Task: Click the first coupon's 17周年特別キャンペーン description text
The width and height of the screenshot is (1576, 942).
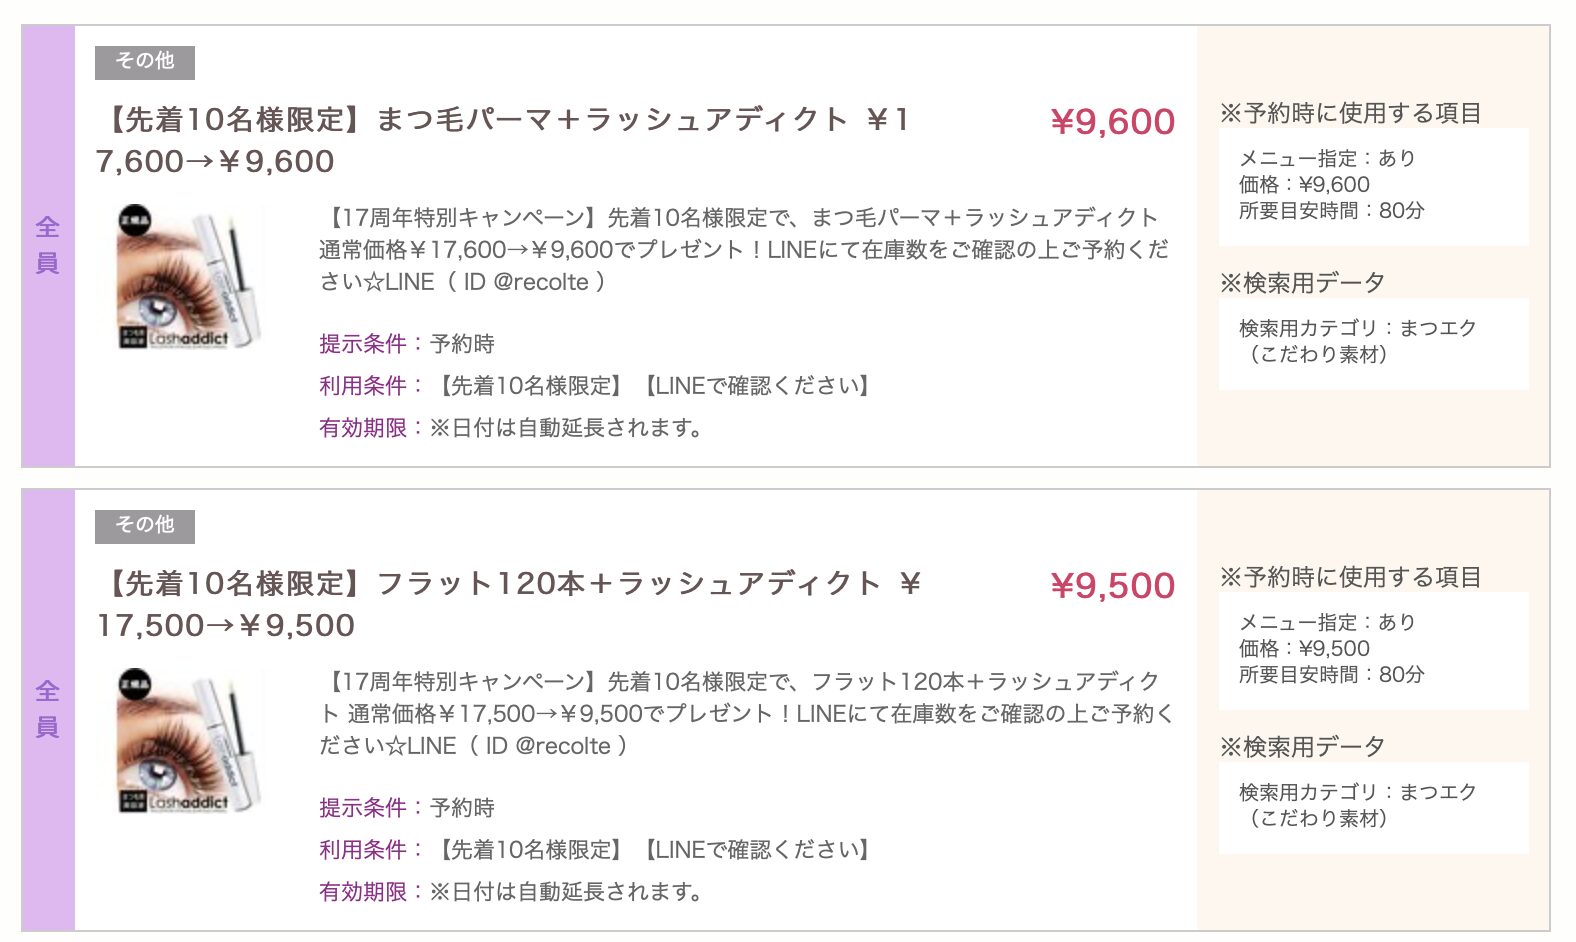Action: [x=744, y=250]
